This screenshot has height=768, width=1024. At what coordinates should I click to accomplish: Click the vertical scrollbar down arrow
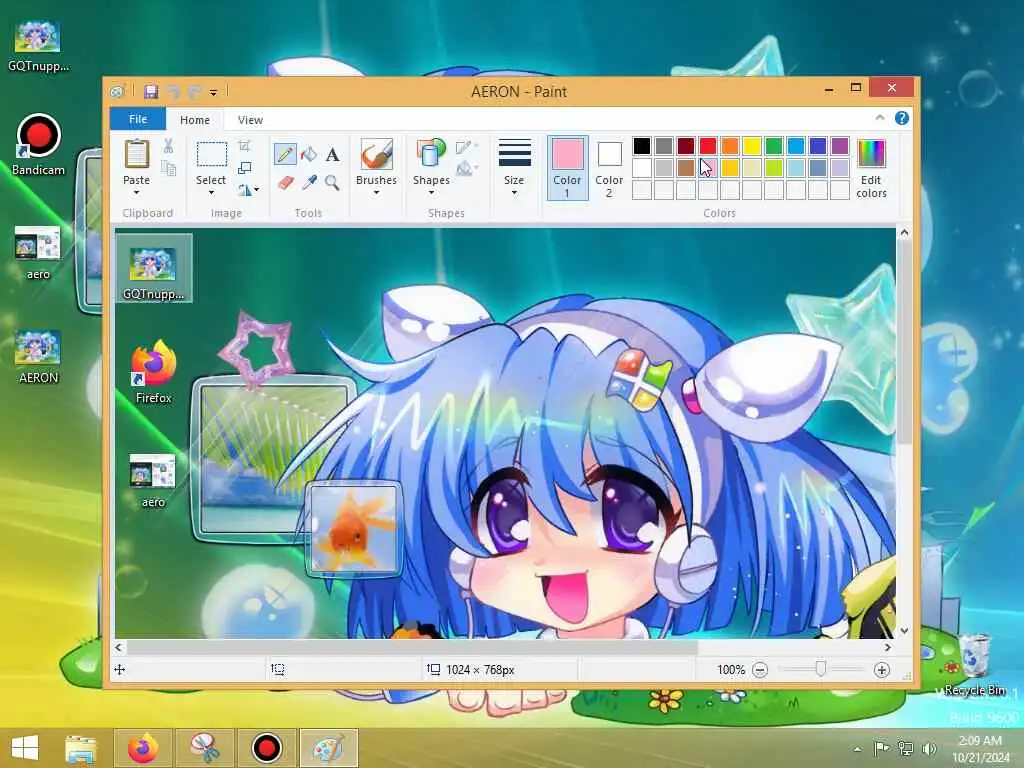click(904, 631)
